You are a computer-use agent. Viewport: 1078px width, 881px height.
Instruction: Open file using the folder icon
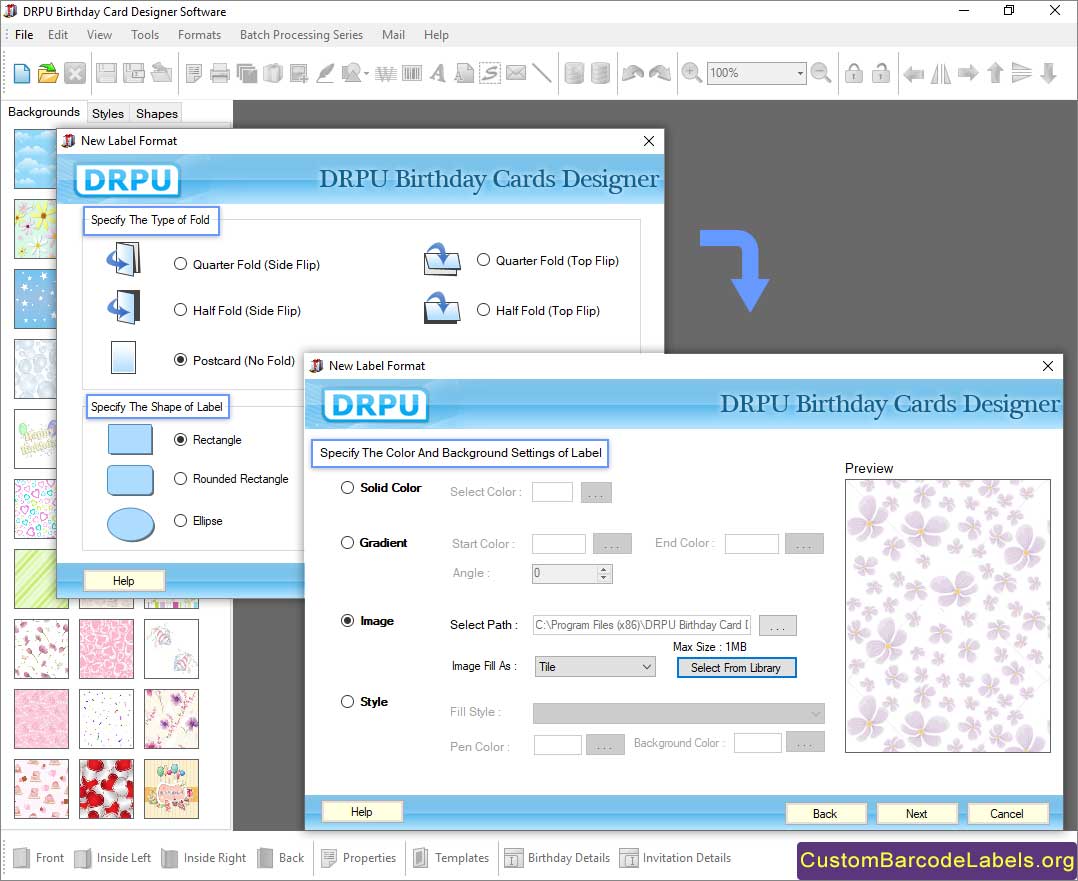[48, 73]
